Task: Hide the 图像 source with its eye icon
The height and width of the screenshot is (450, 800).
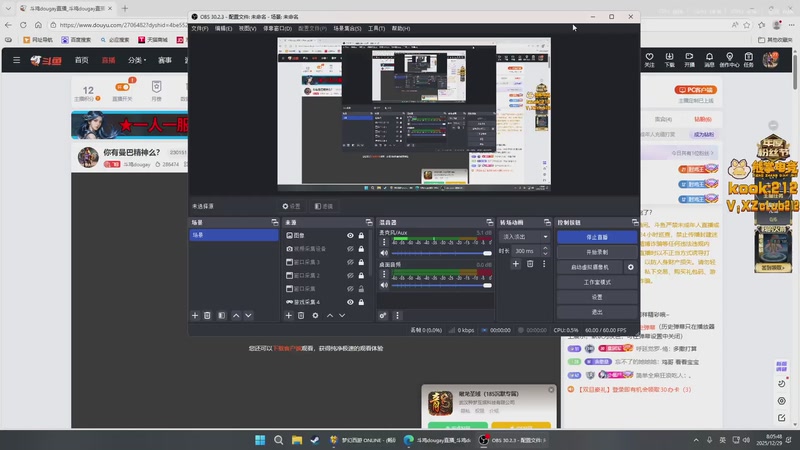Action: click(350, 236)
